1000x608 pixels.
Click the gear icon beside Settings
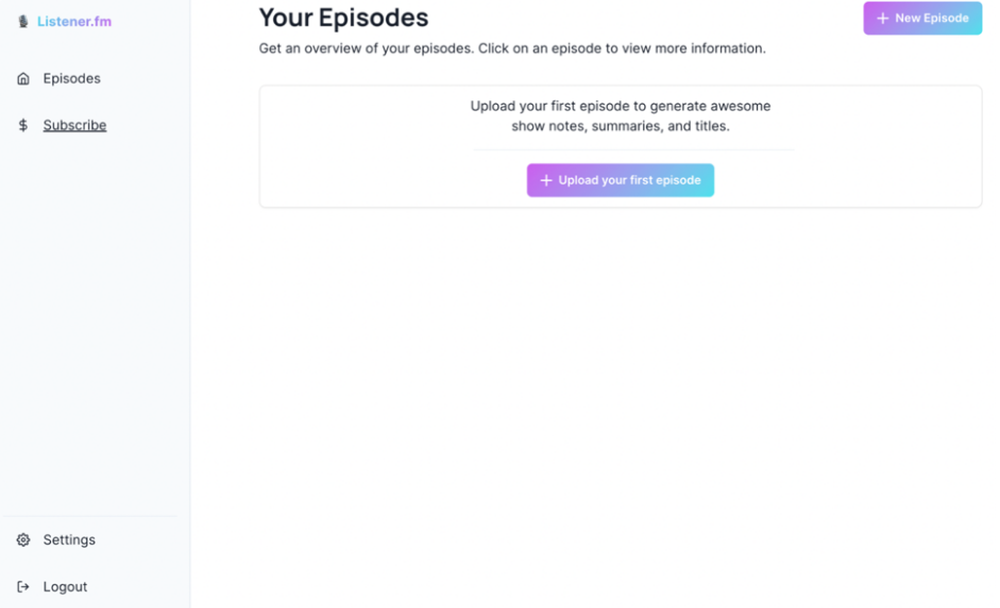tap(23, 540)
